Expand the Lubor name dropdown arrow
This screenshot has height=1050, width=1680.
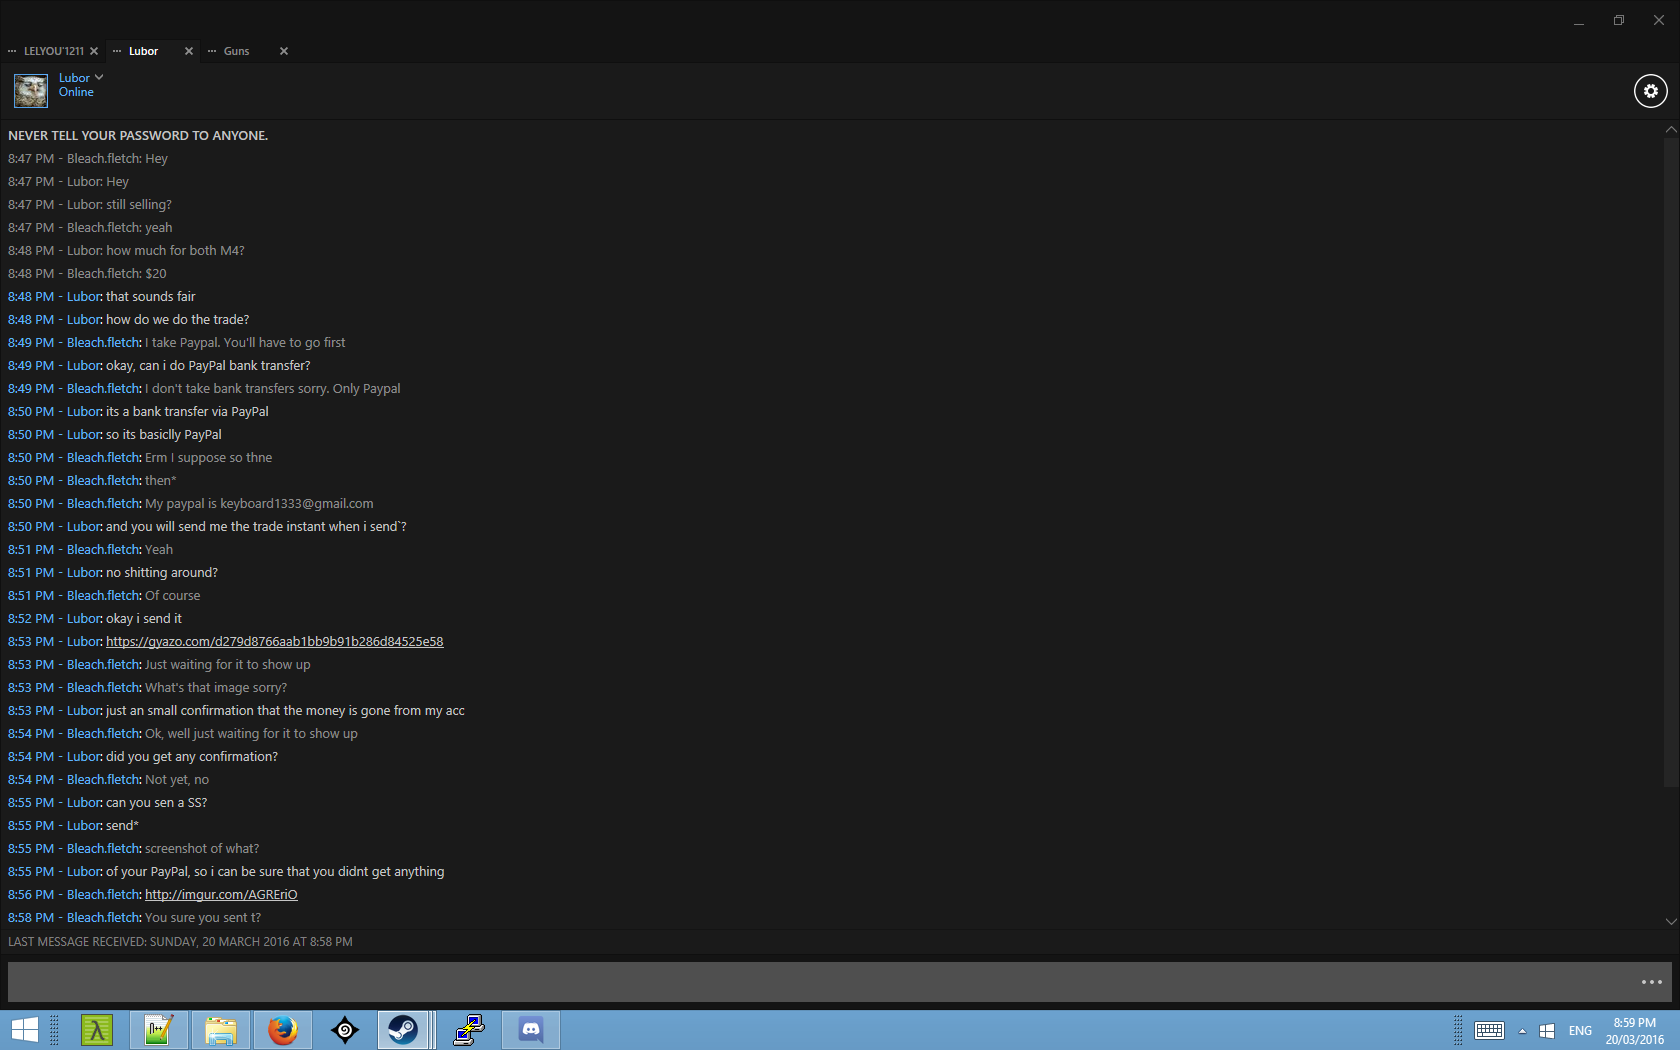[99, 77]
